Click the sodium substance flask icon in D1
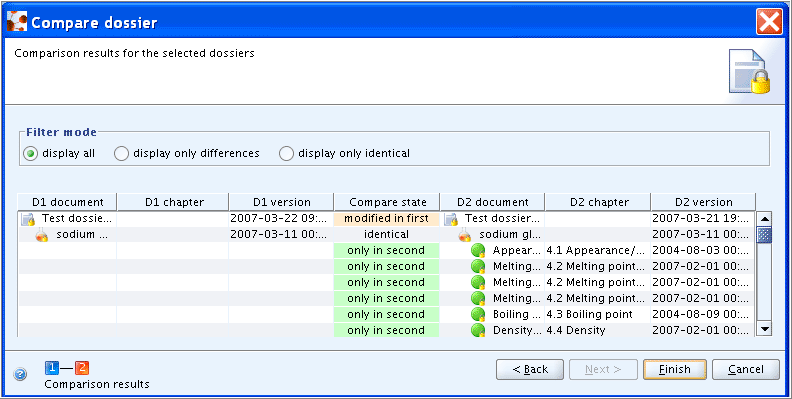 click(42, 235)
